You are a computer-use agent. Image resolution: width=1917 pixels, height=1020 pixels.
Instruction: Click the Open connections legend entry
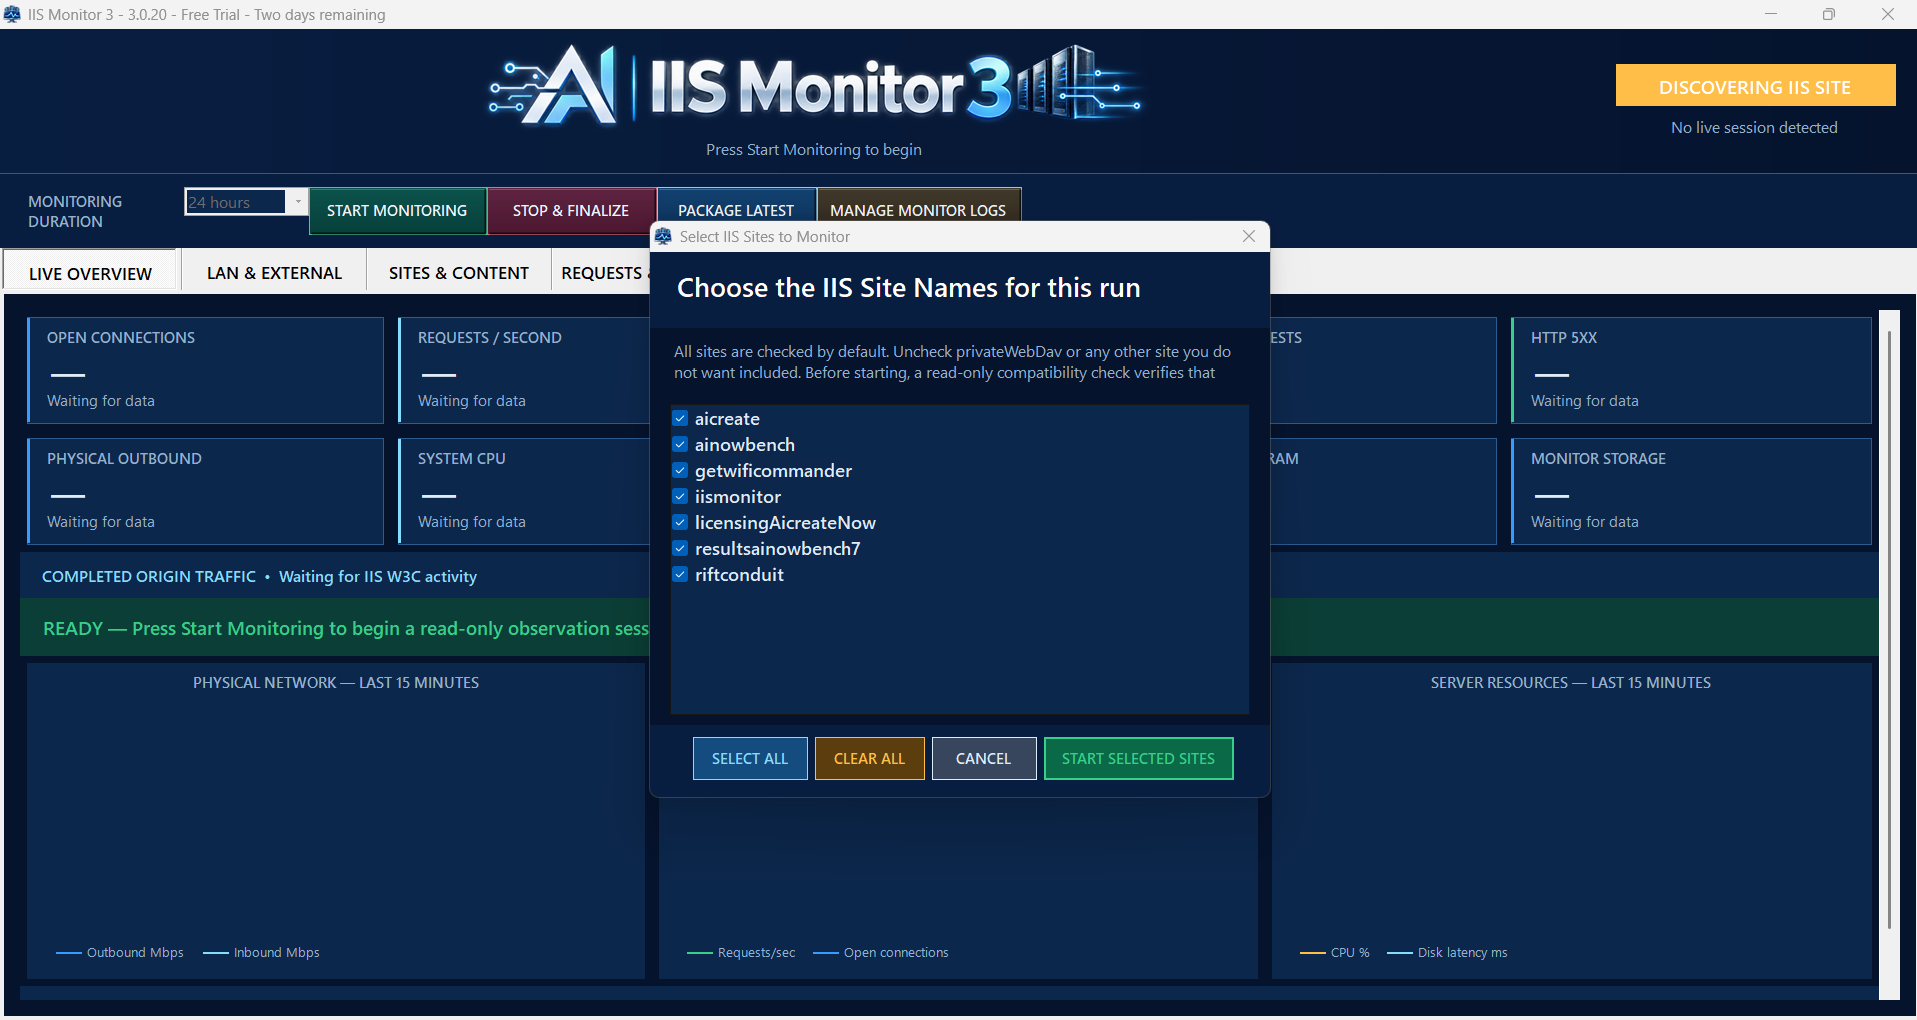pyautogui.click(x=881, y=953)
